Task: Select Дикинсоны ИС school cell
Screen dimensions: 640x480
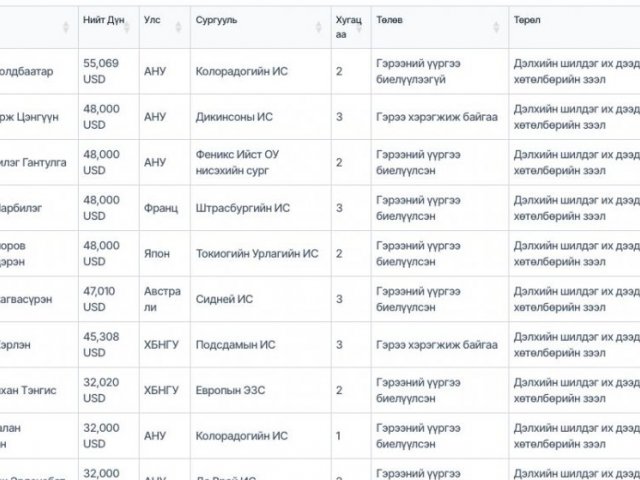Action: [260, 117]
